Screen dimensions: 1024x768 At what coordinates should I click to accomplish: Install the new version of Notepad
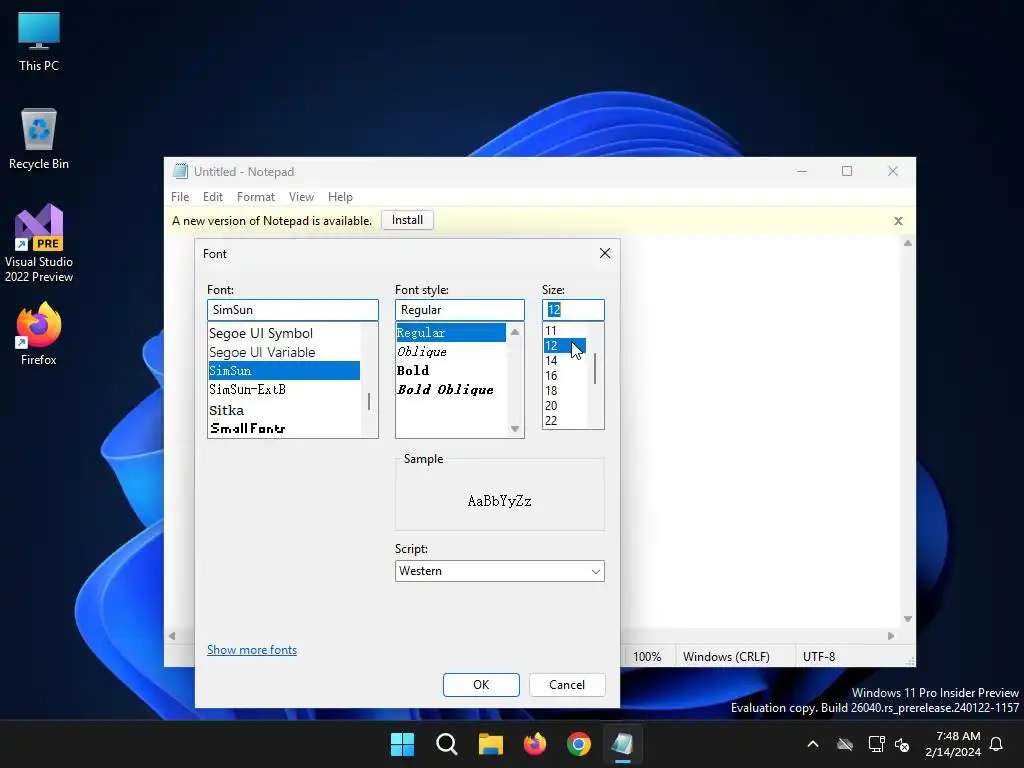[408, 220]
